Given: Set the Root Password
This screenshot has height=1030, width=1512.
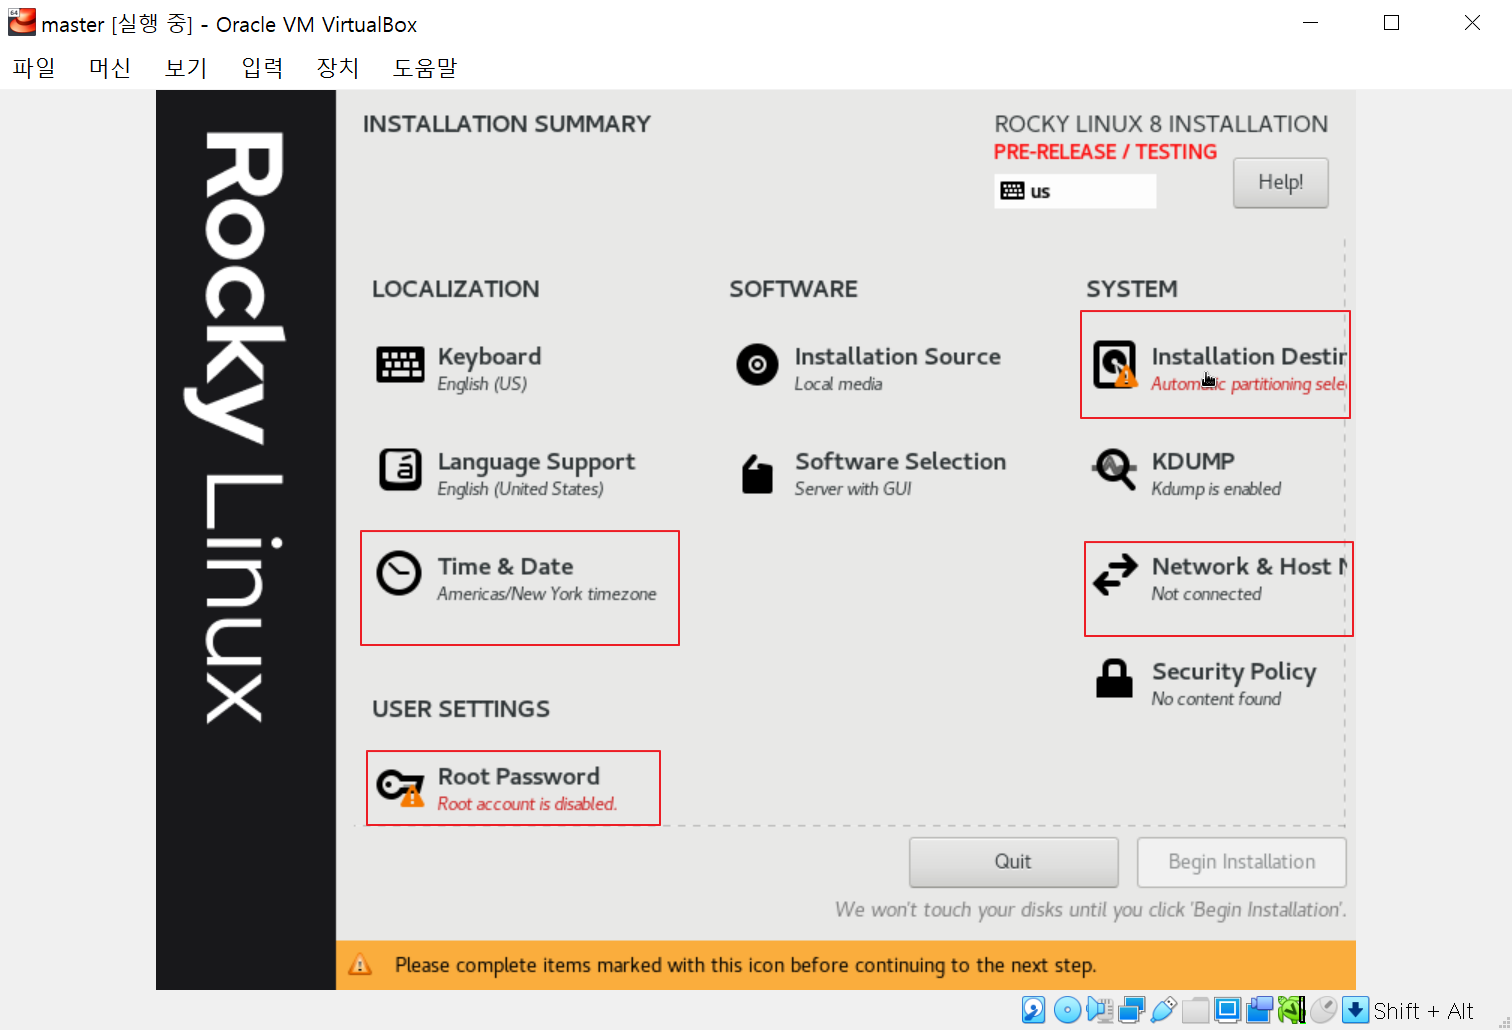Looking at the screenshot, I should coord(497,788).
